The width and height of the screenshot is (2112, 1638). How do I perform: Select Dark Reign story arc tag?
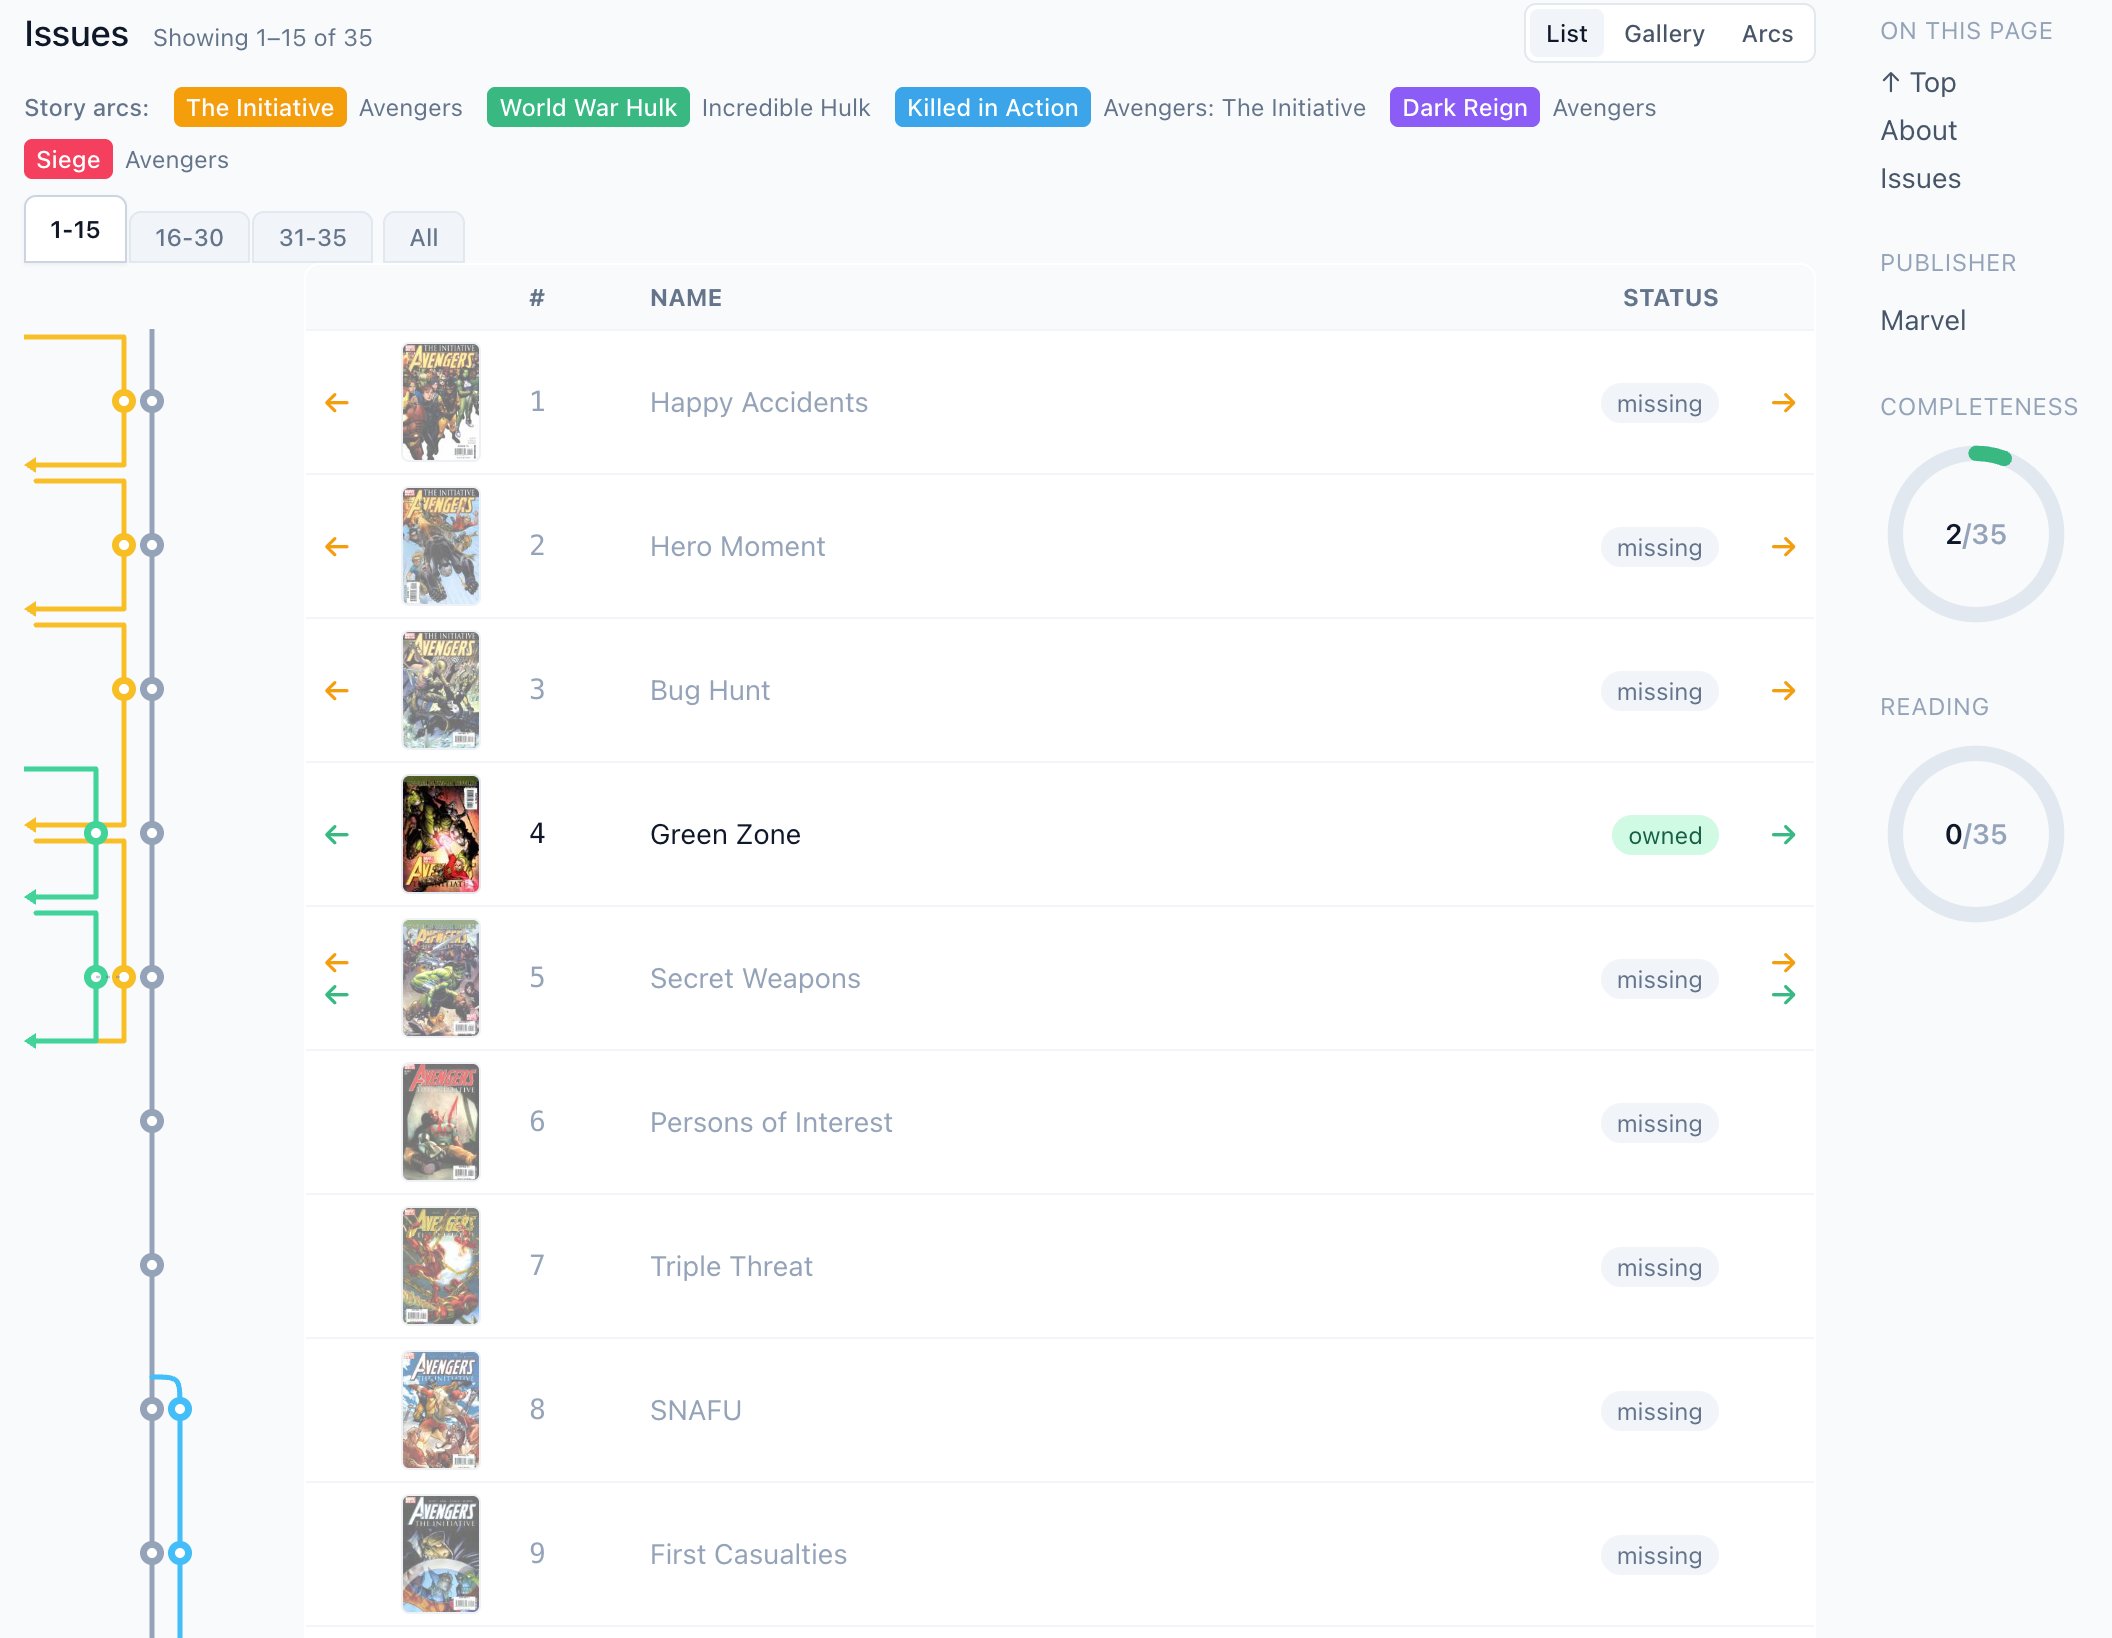[1464, 108]
